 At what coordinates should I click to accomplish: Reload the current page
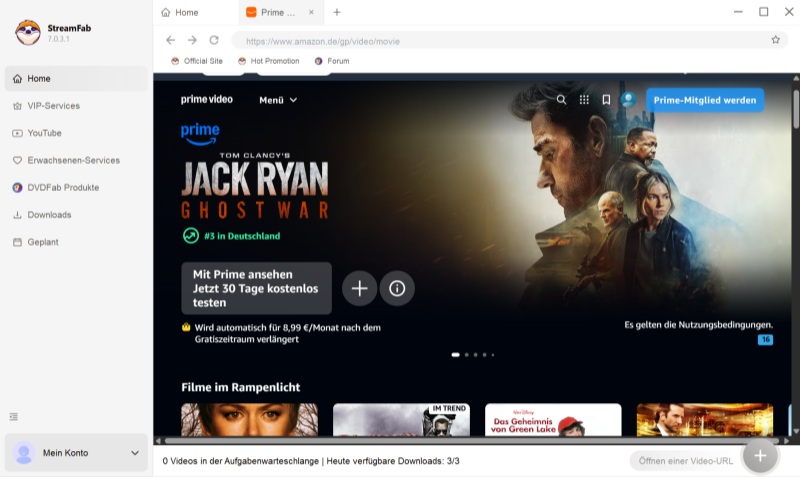coord(214,40)
